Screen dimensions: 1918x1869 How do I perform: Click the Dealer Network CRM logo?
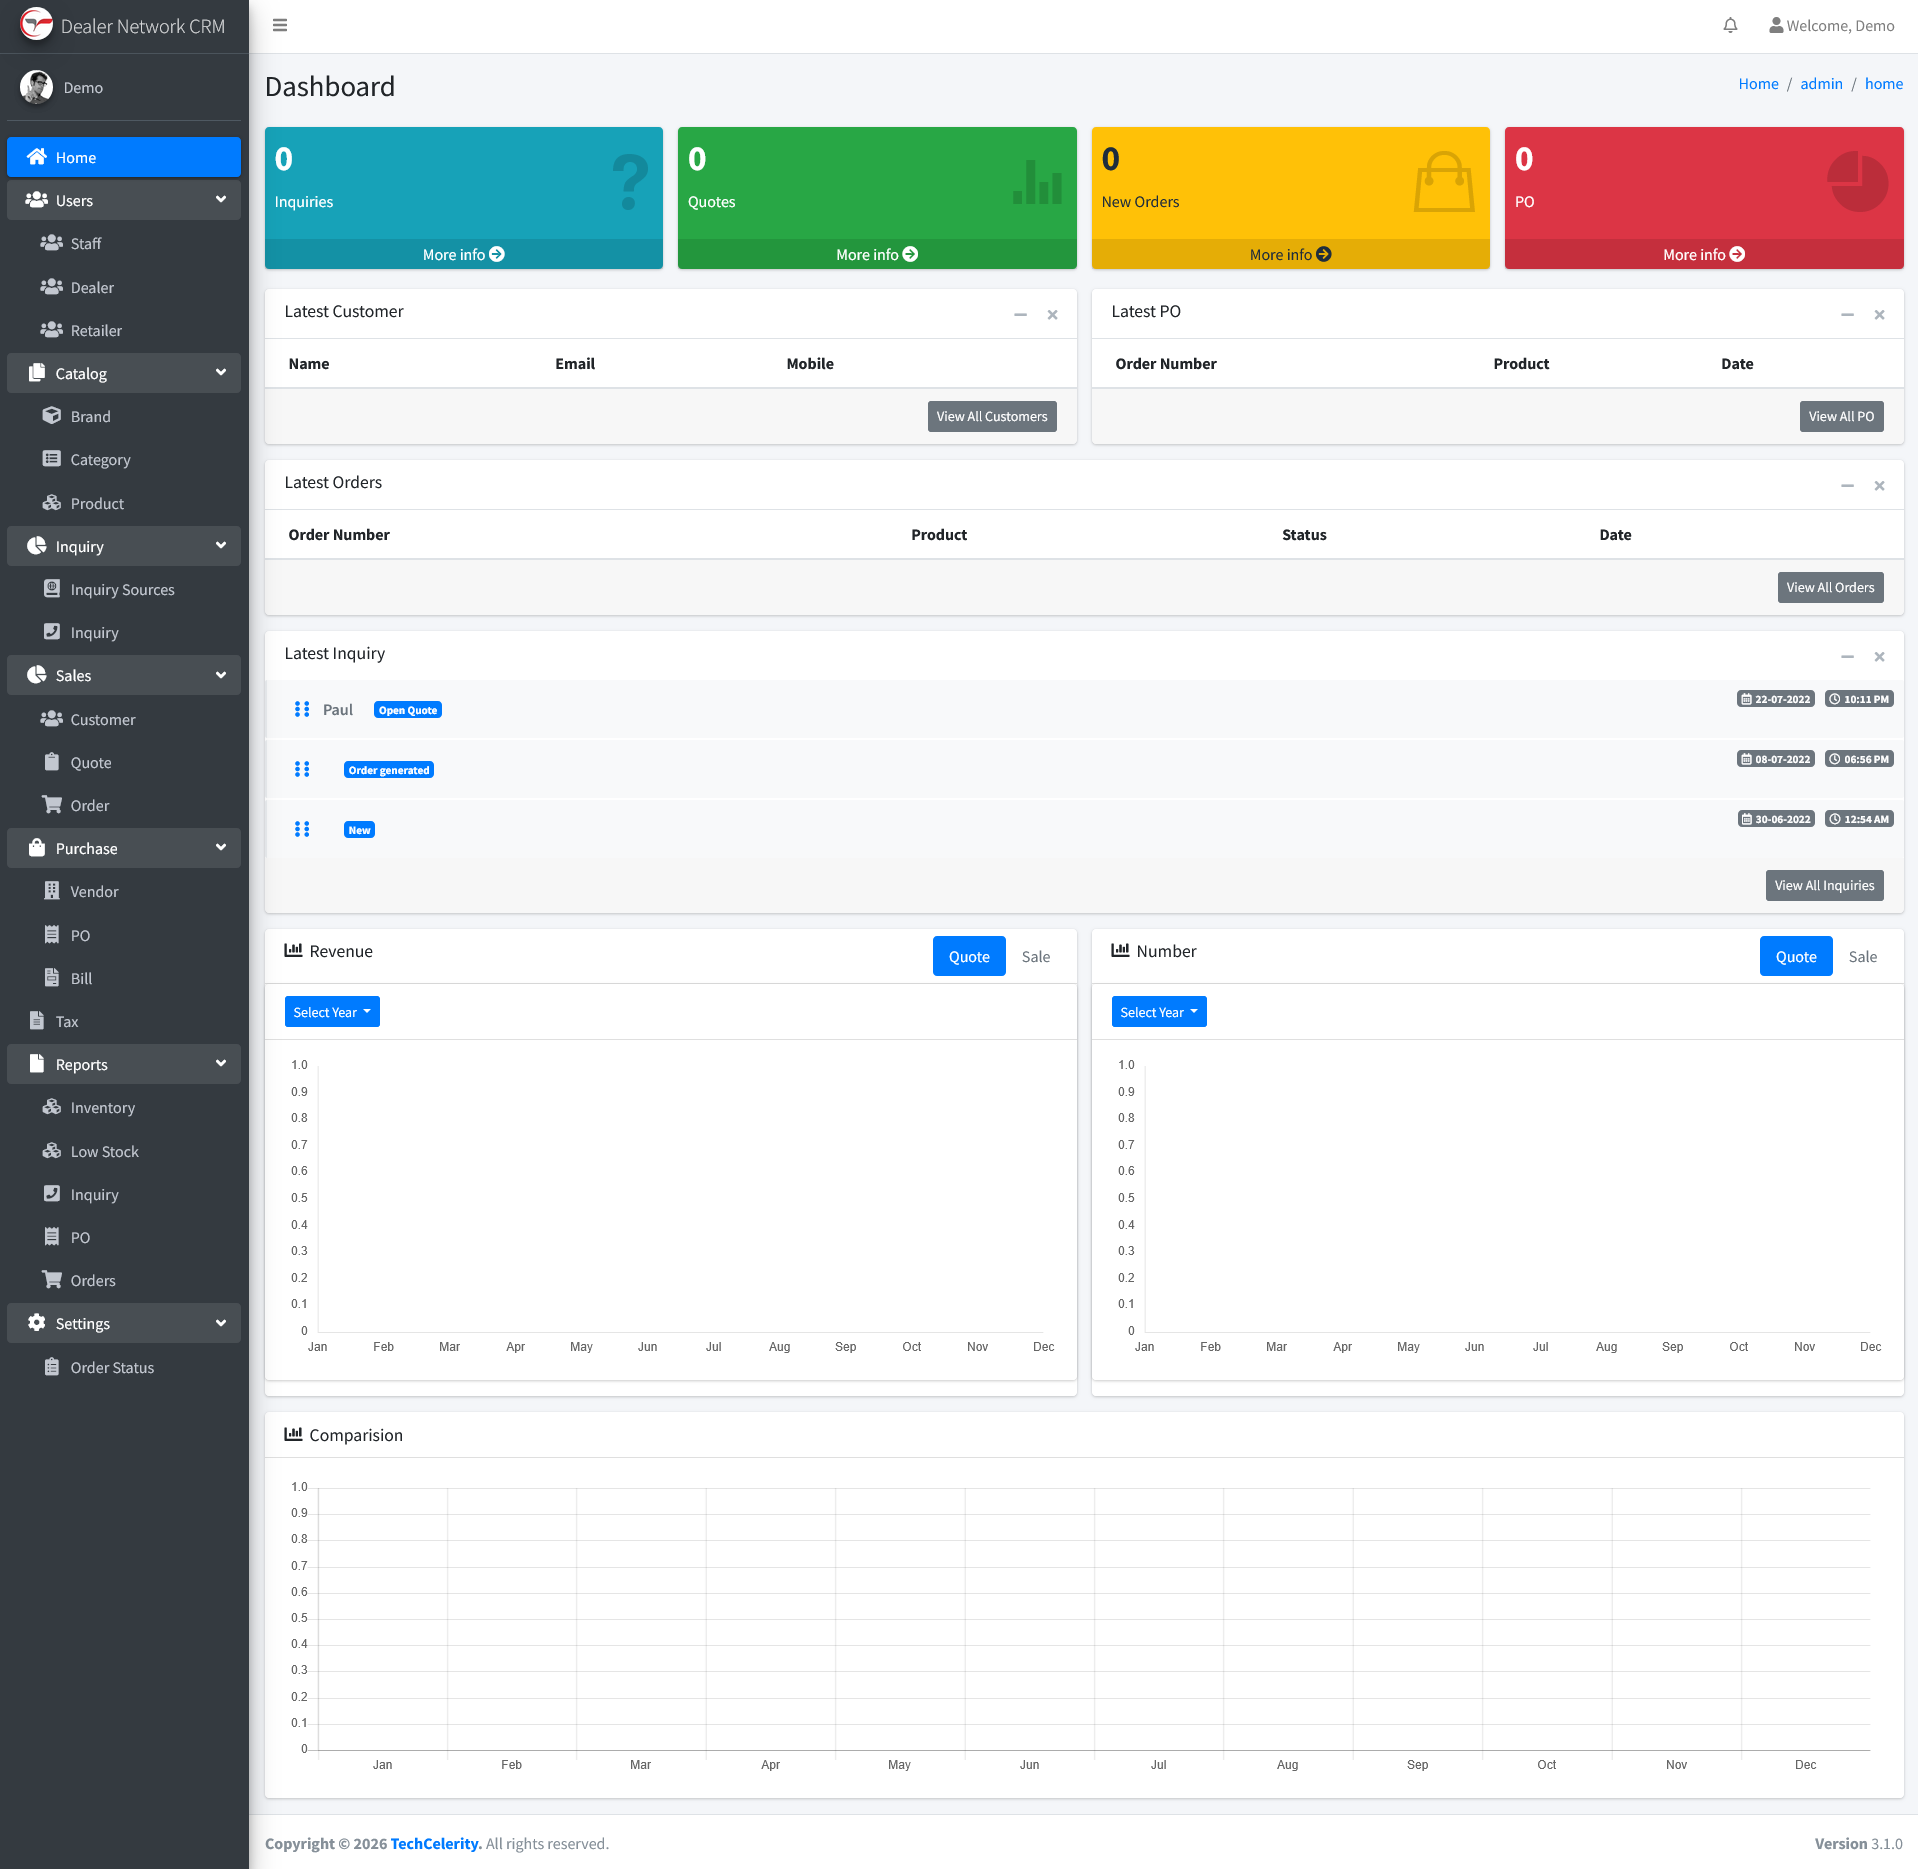coord(37,25)
